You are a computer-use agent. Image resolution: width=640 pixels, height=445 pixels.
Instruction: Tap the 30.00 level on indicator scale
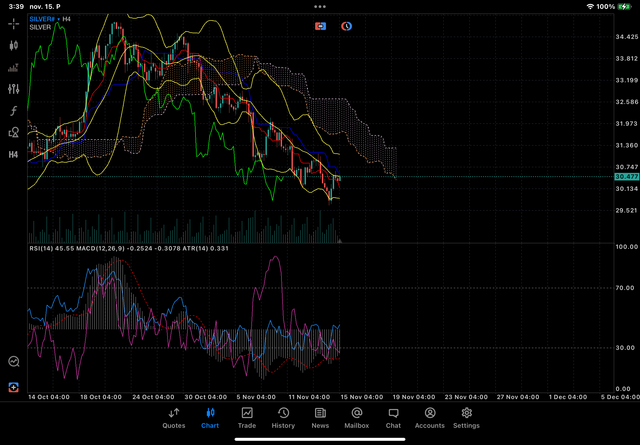coord(625,348)
